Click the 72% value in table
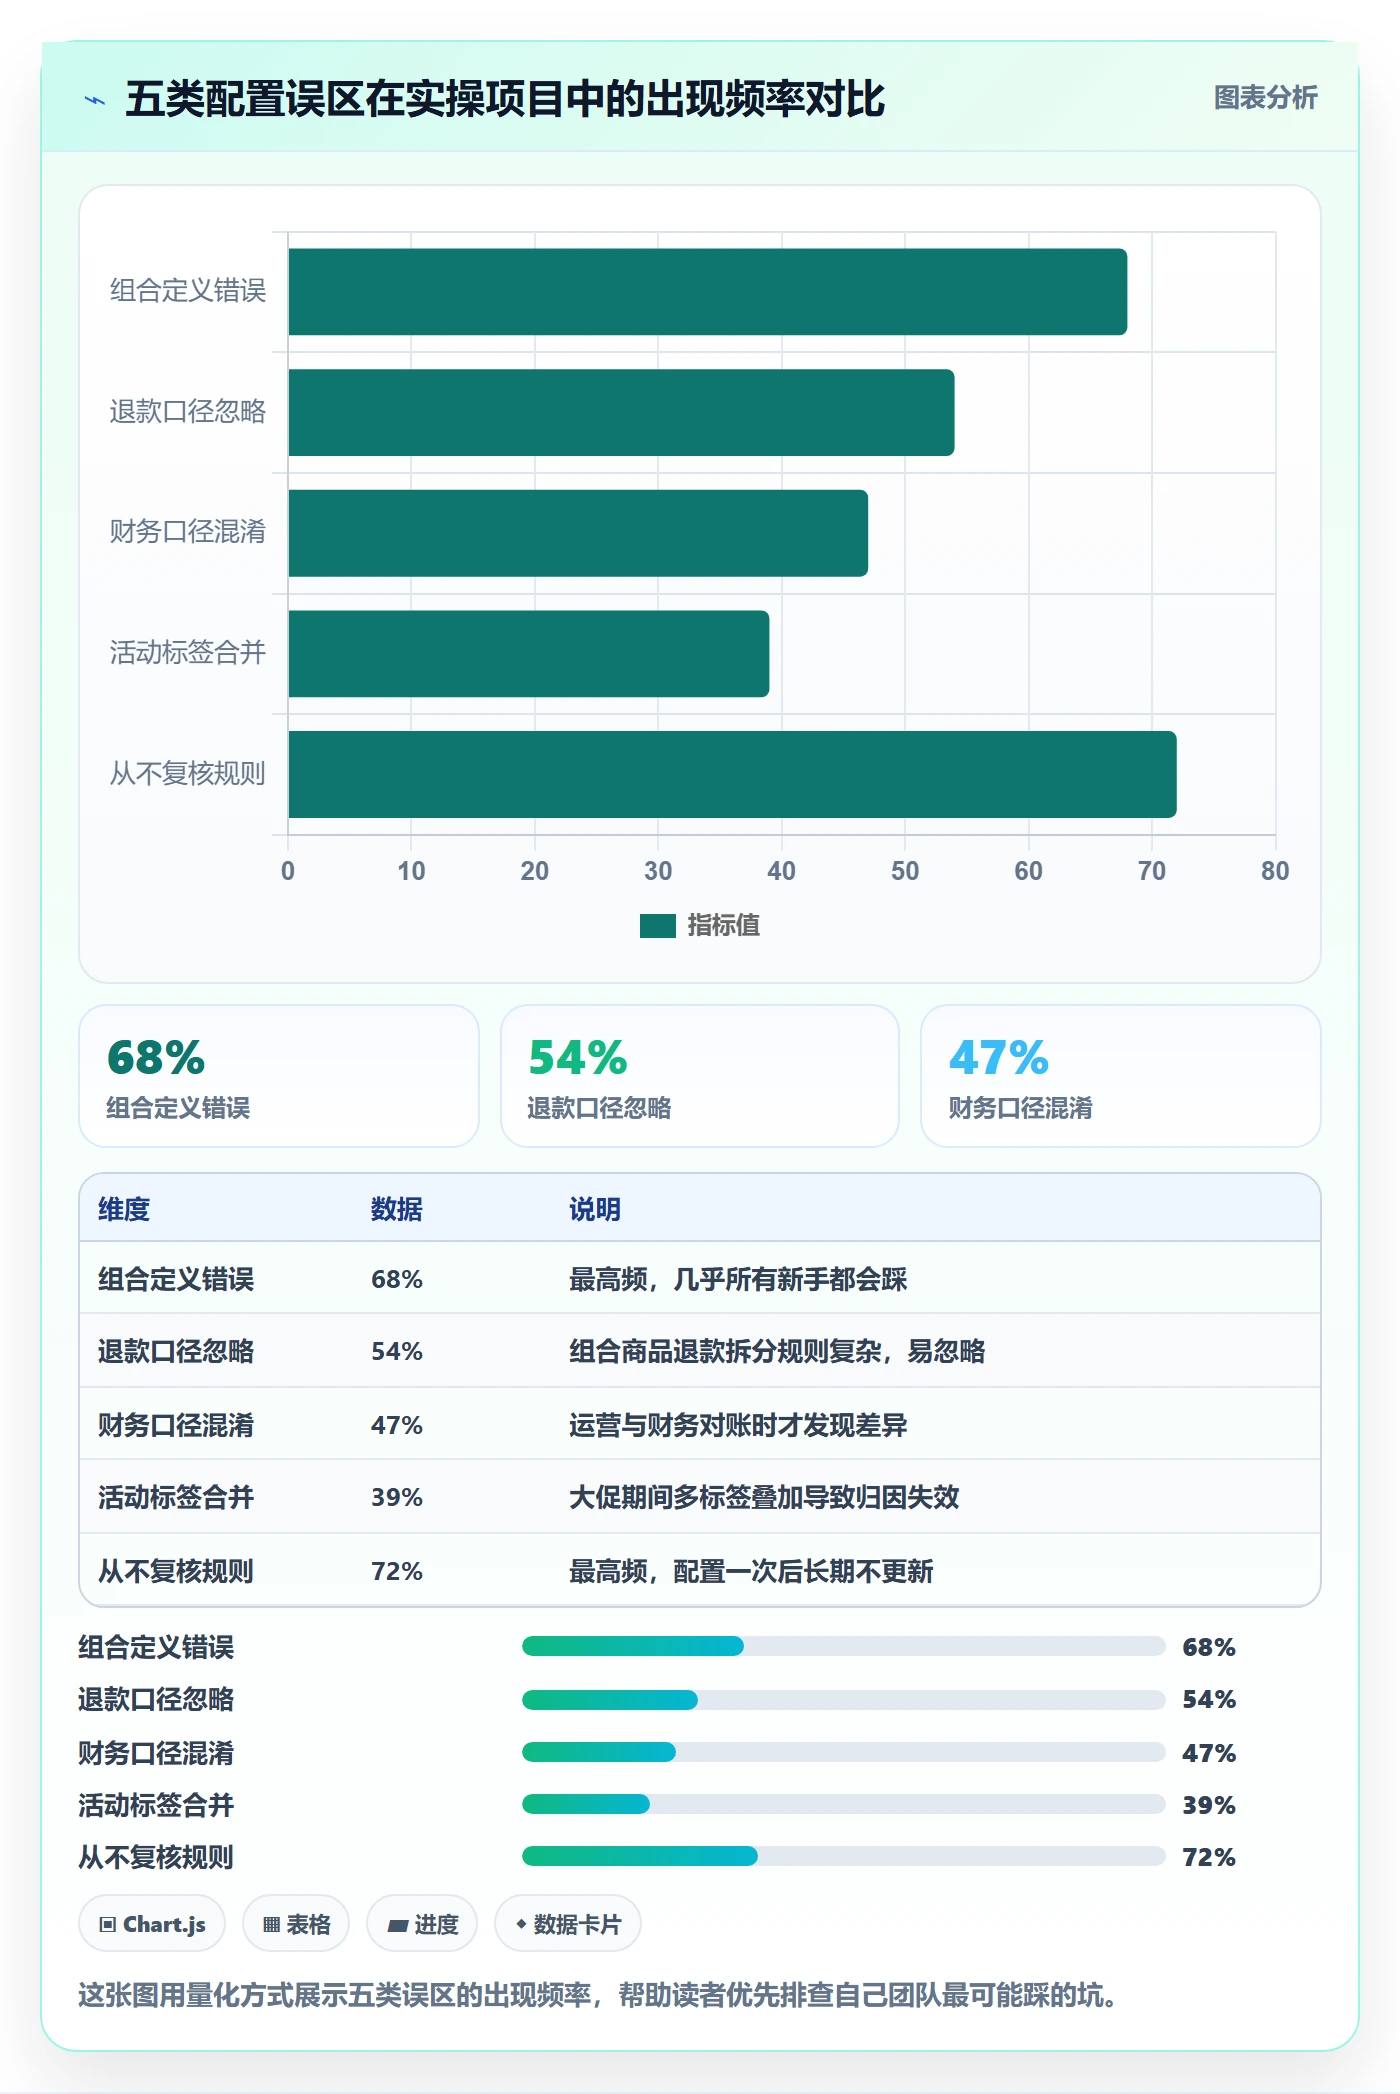The height and width of the screenshot is (2094, 1400). click(x=397, y=1571)
